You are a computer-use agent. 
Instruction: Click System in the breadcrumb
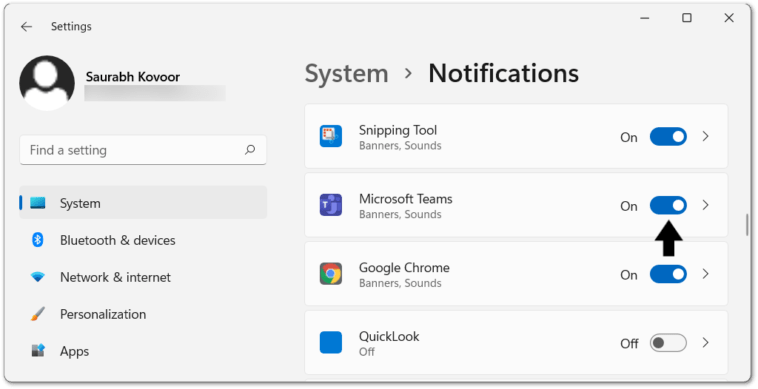coord(346,74)
